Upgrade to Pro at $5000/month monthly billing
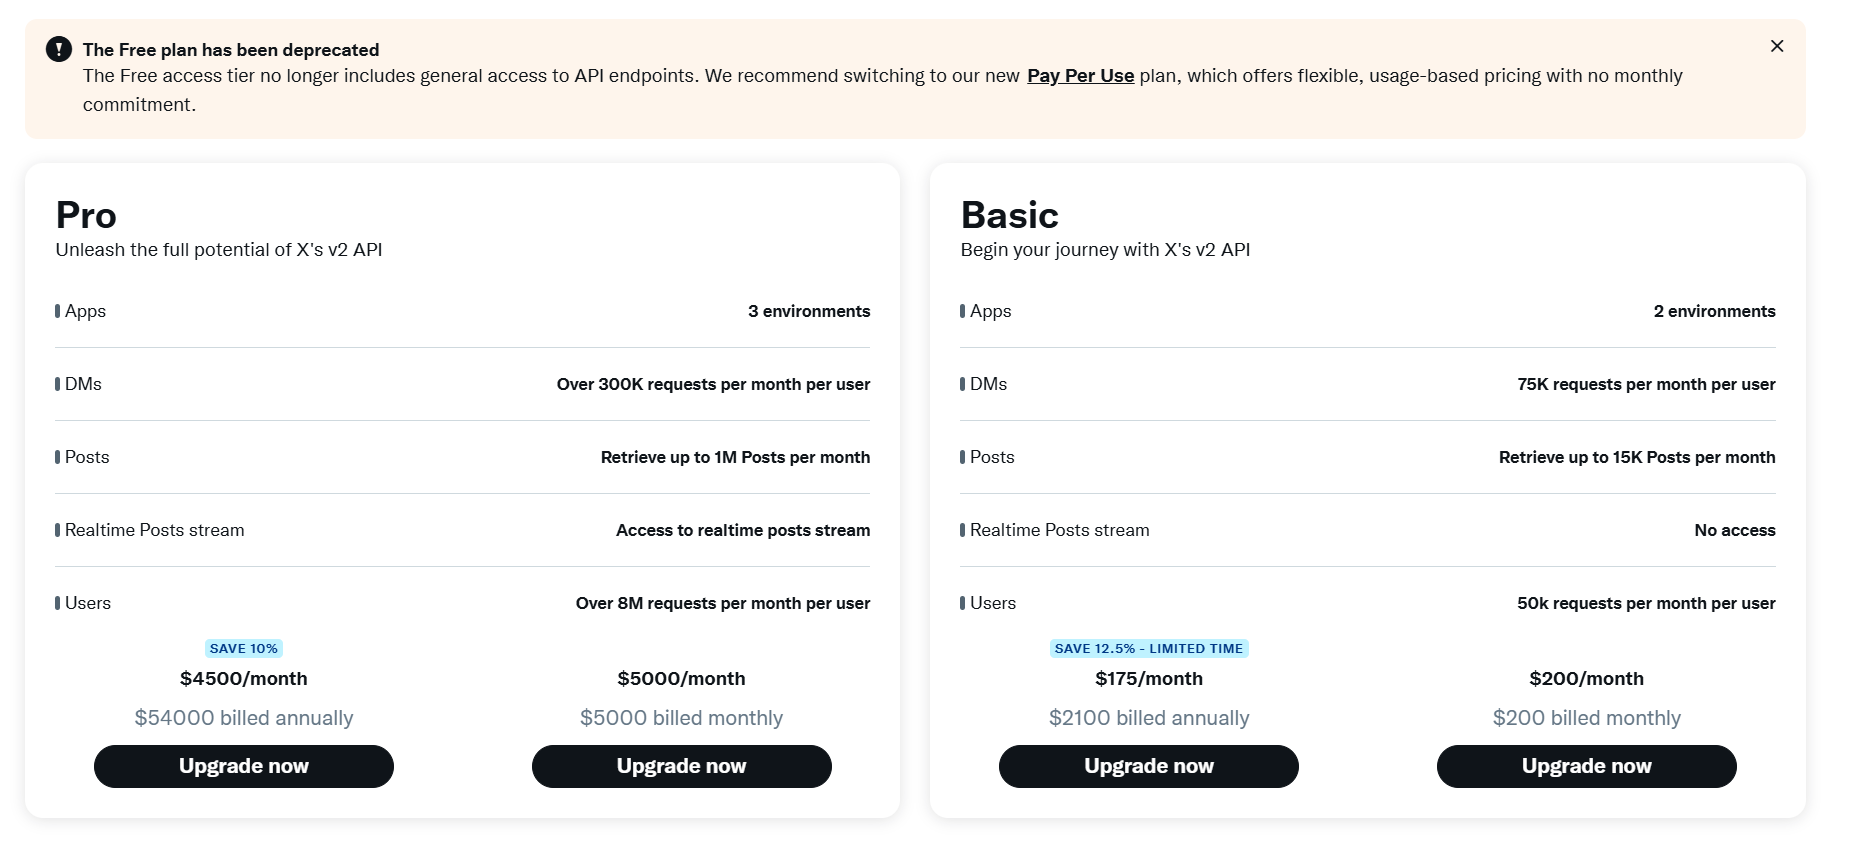Image resolution: width=1851 pixels, height=841 pixels. tap(681, 766)
